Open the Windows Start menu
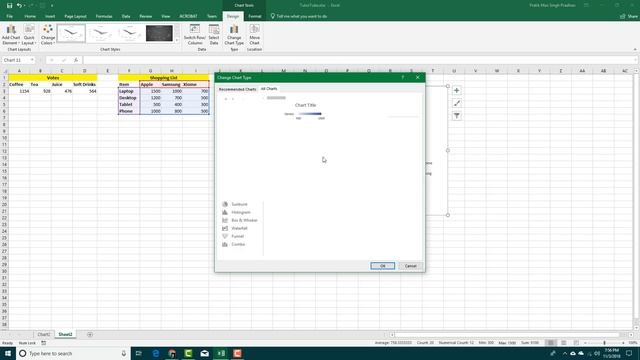640x360 pixels. [x=8, y=353]
